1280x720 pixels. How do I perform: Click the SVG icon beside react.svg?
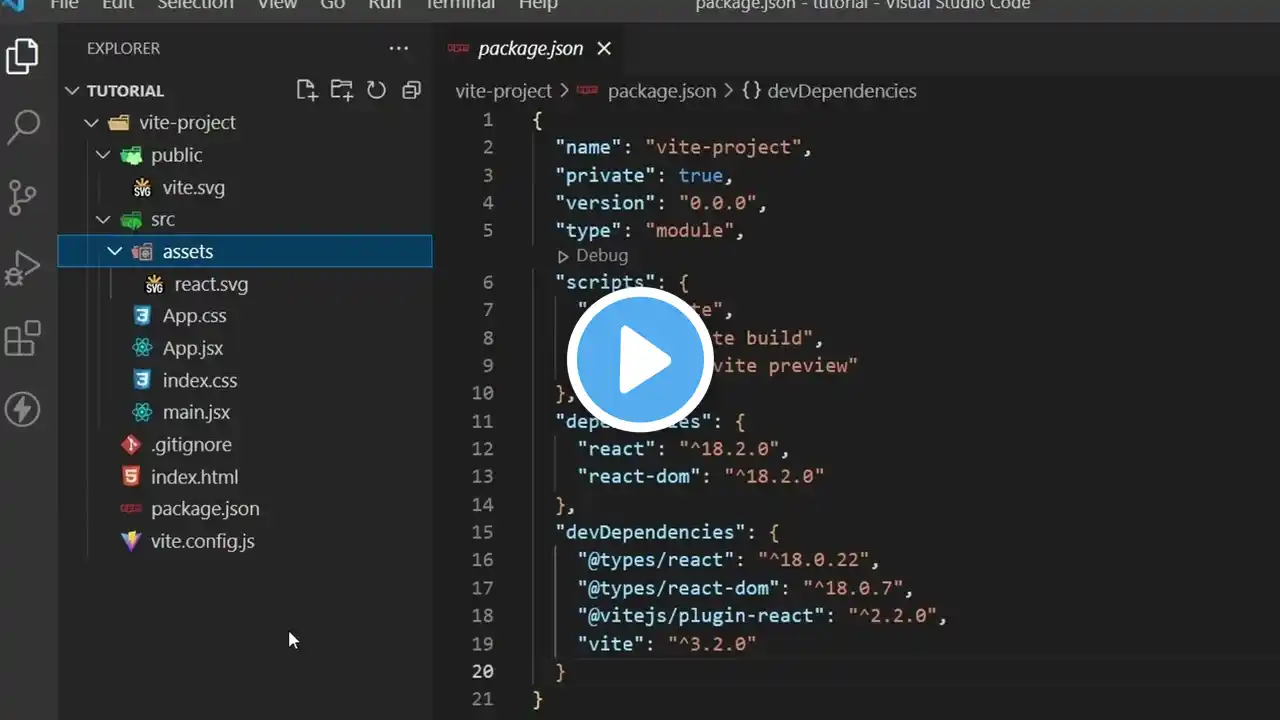click(154, 284)
